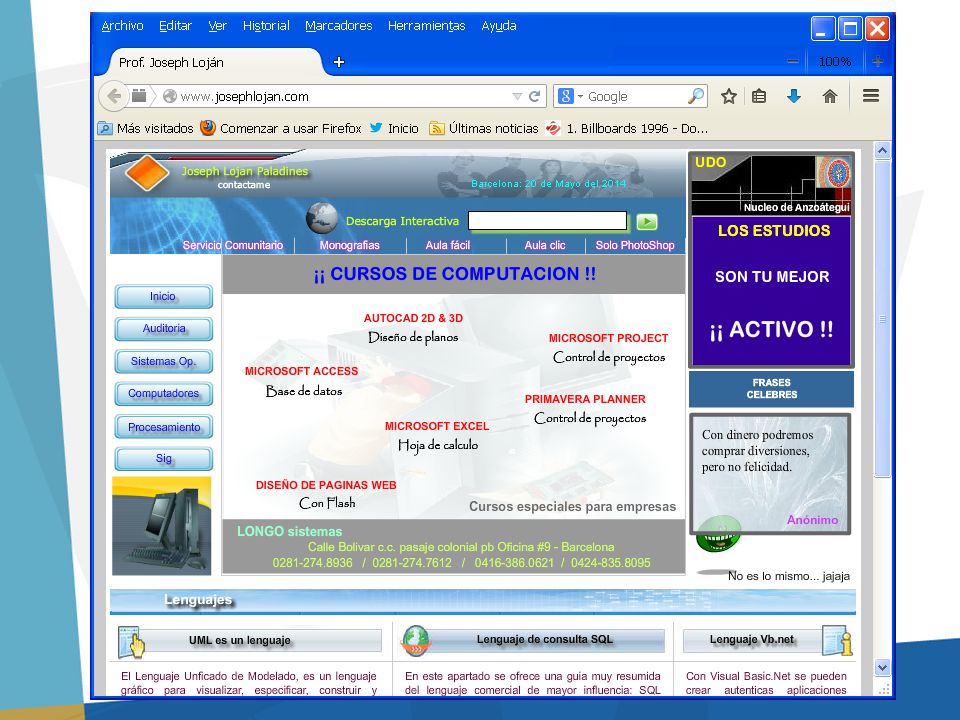Open the '1. Billboards 1996' bookmark
The height and width of the screenshot is (720, 960).
pos(627,129)
